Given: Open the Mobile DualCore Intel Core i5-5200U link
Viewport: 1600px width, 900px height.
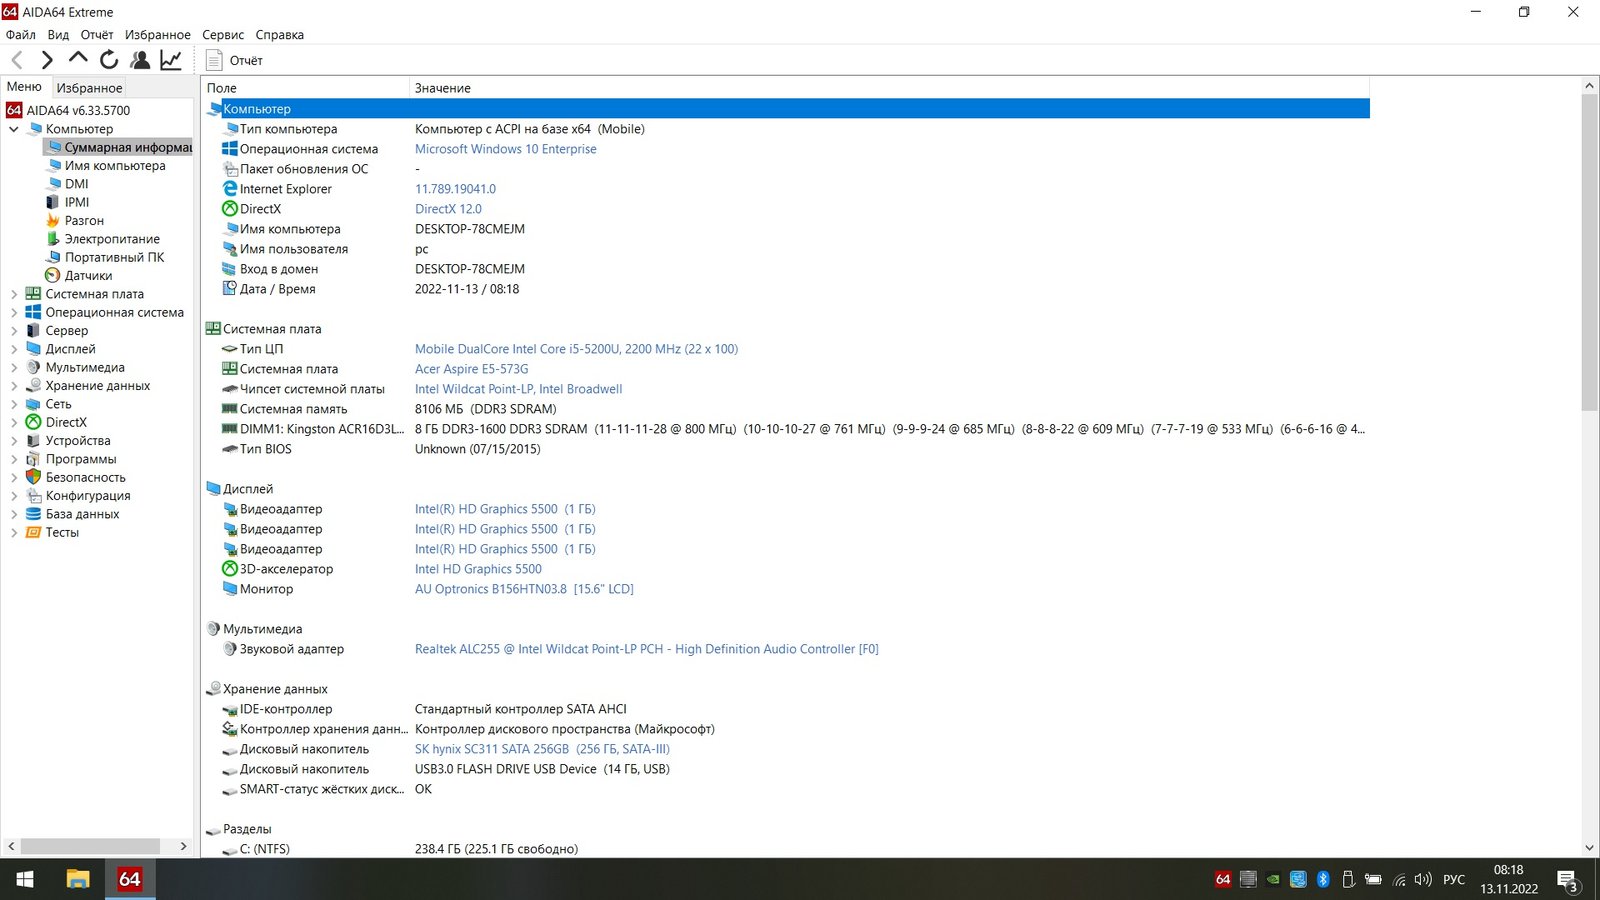Looking at the screenshot, I should coord(576,349).
